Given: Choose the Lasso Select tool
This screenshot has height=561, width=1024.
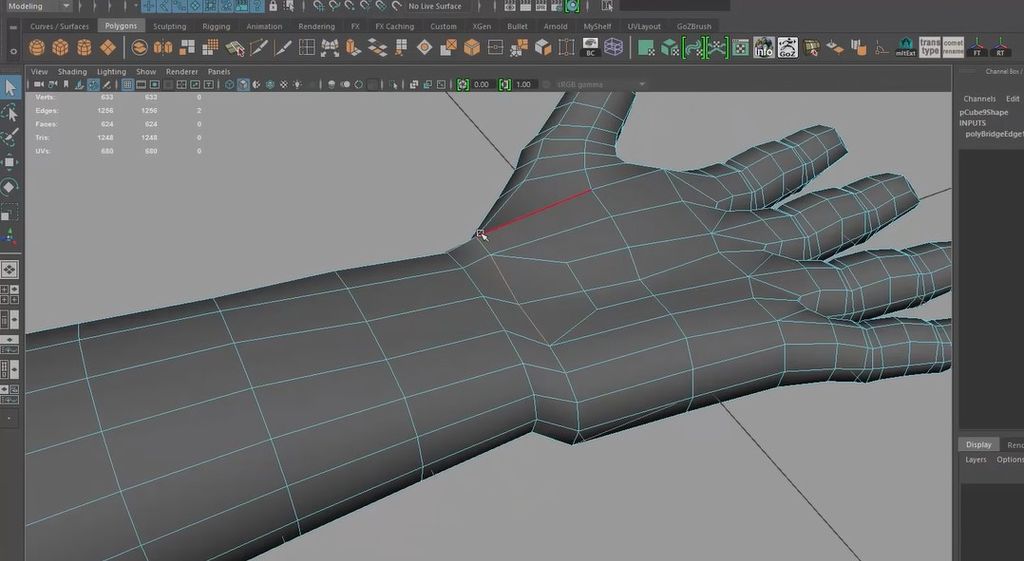Looking at the screenshot, I should [10, 113].
